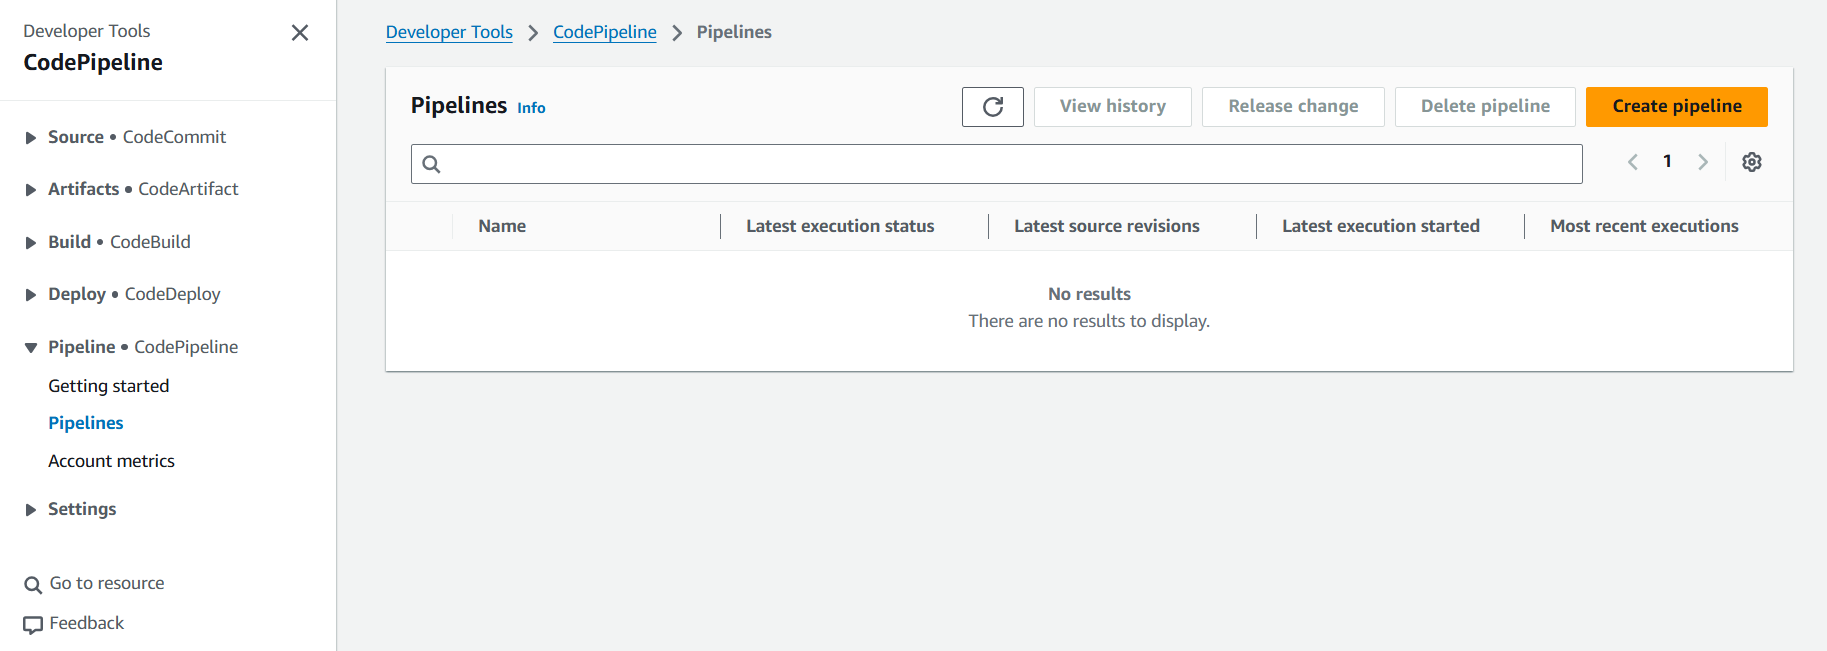
Task: Click the Release change button
Action: point(1293,107)
